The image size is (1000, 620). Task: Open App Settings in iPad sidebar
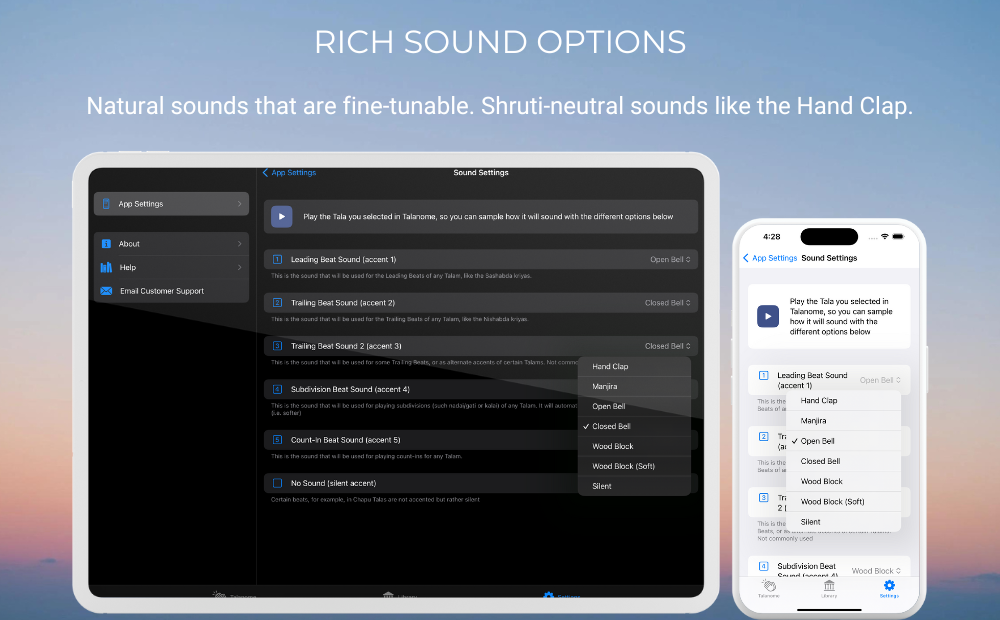[x=172, y=203]
